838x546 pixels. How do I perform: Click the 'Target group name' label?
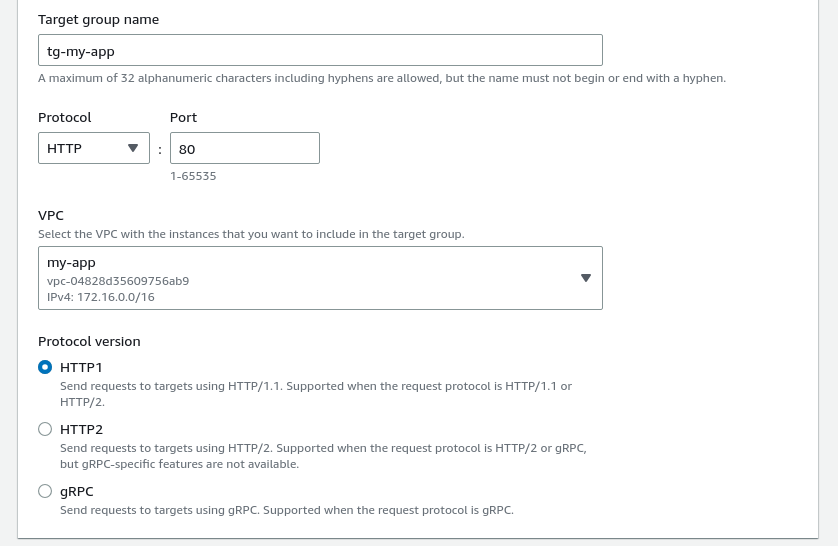click(x=98, y=19)
